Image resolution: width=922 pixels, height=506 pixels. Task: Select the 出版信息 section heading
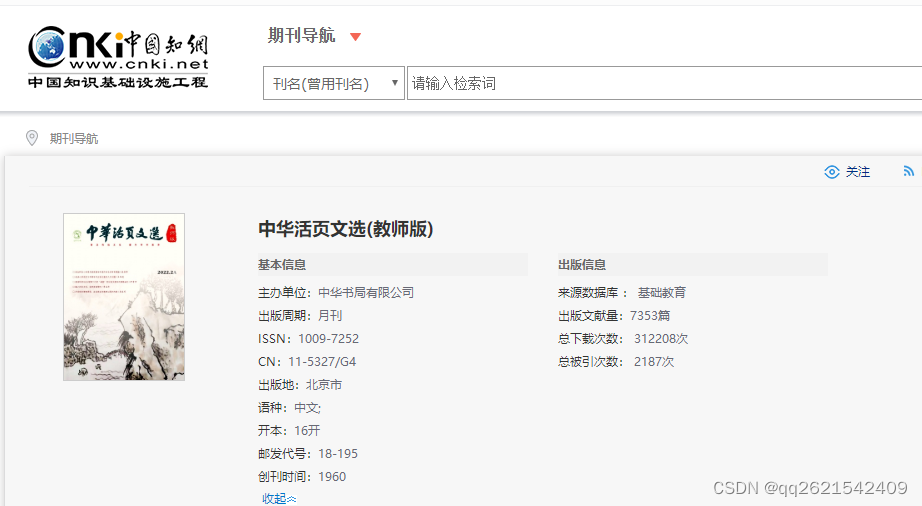point(582,264)
